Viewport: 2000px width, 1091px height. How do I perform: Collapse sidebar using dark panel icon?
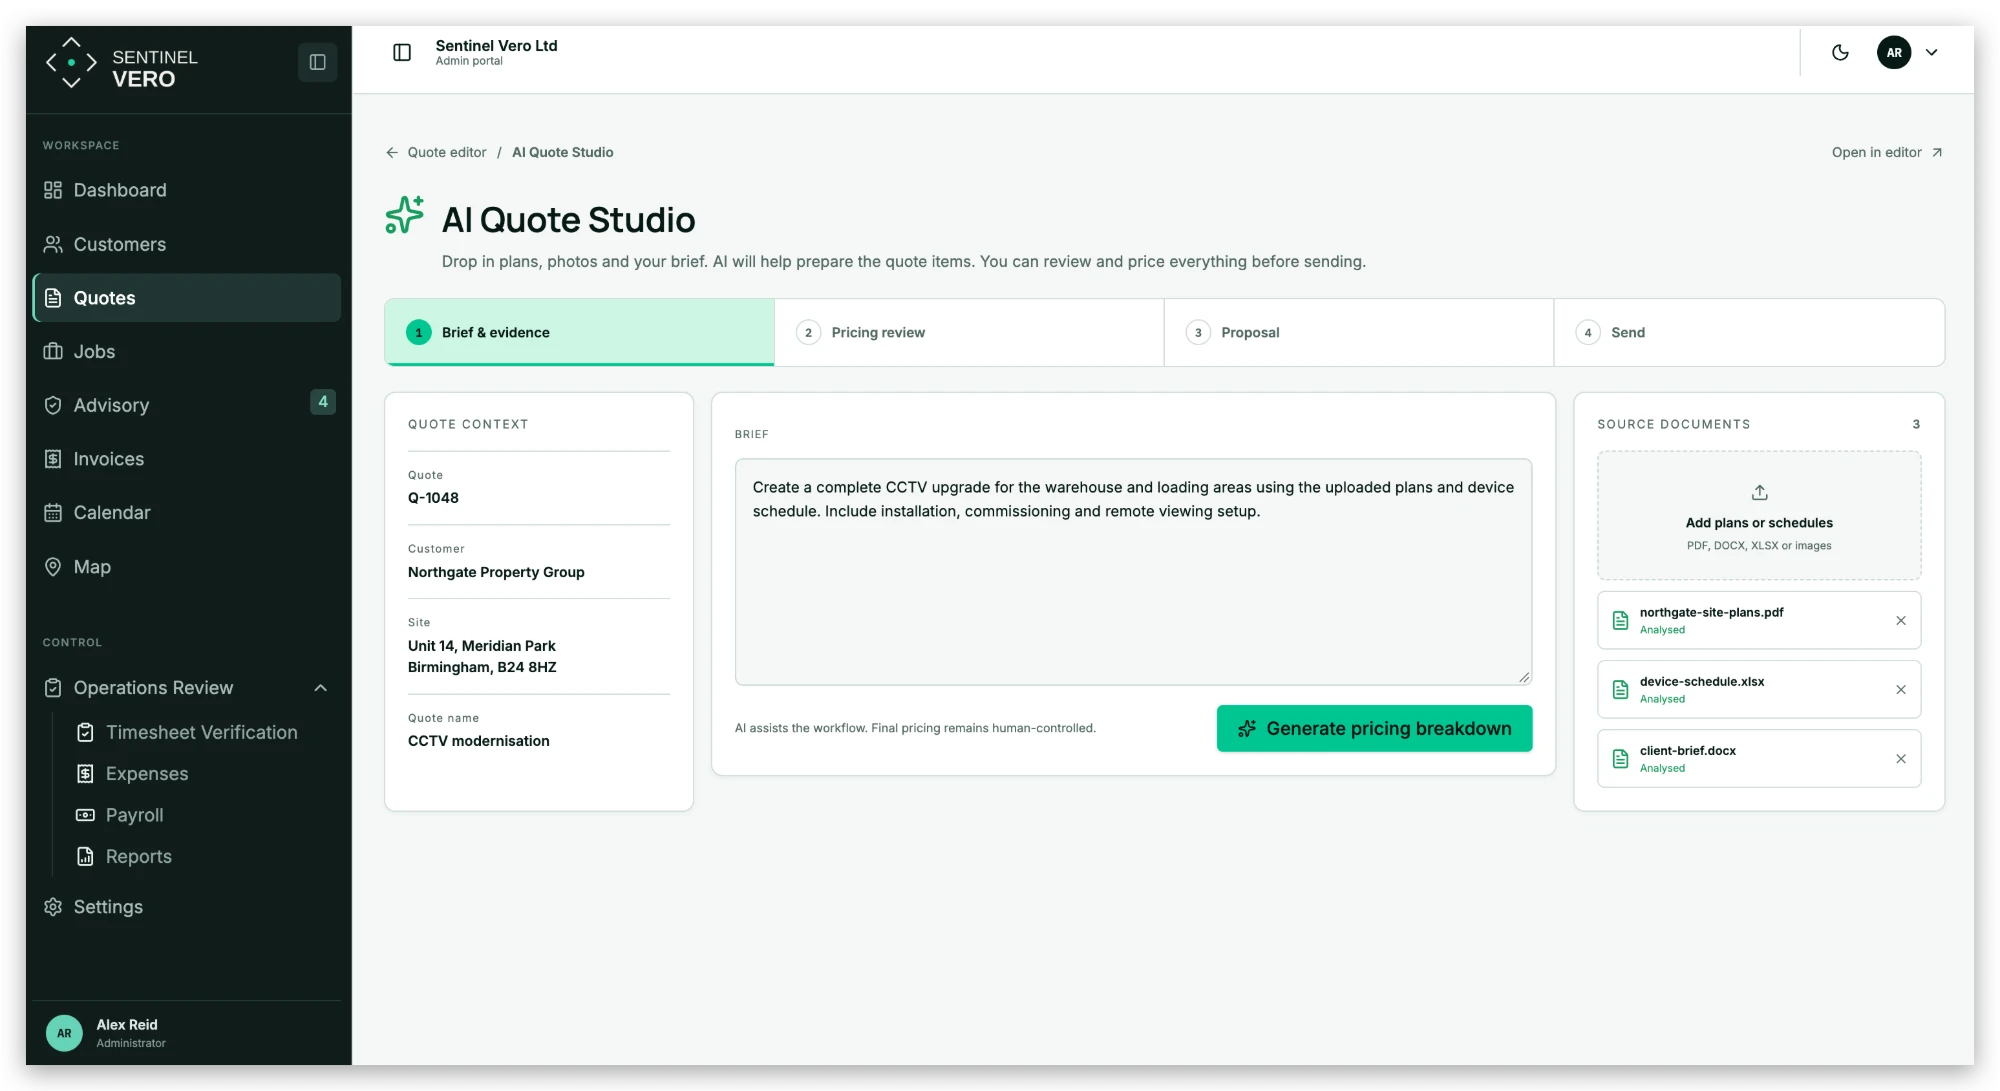(317, 62)
